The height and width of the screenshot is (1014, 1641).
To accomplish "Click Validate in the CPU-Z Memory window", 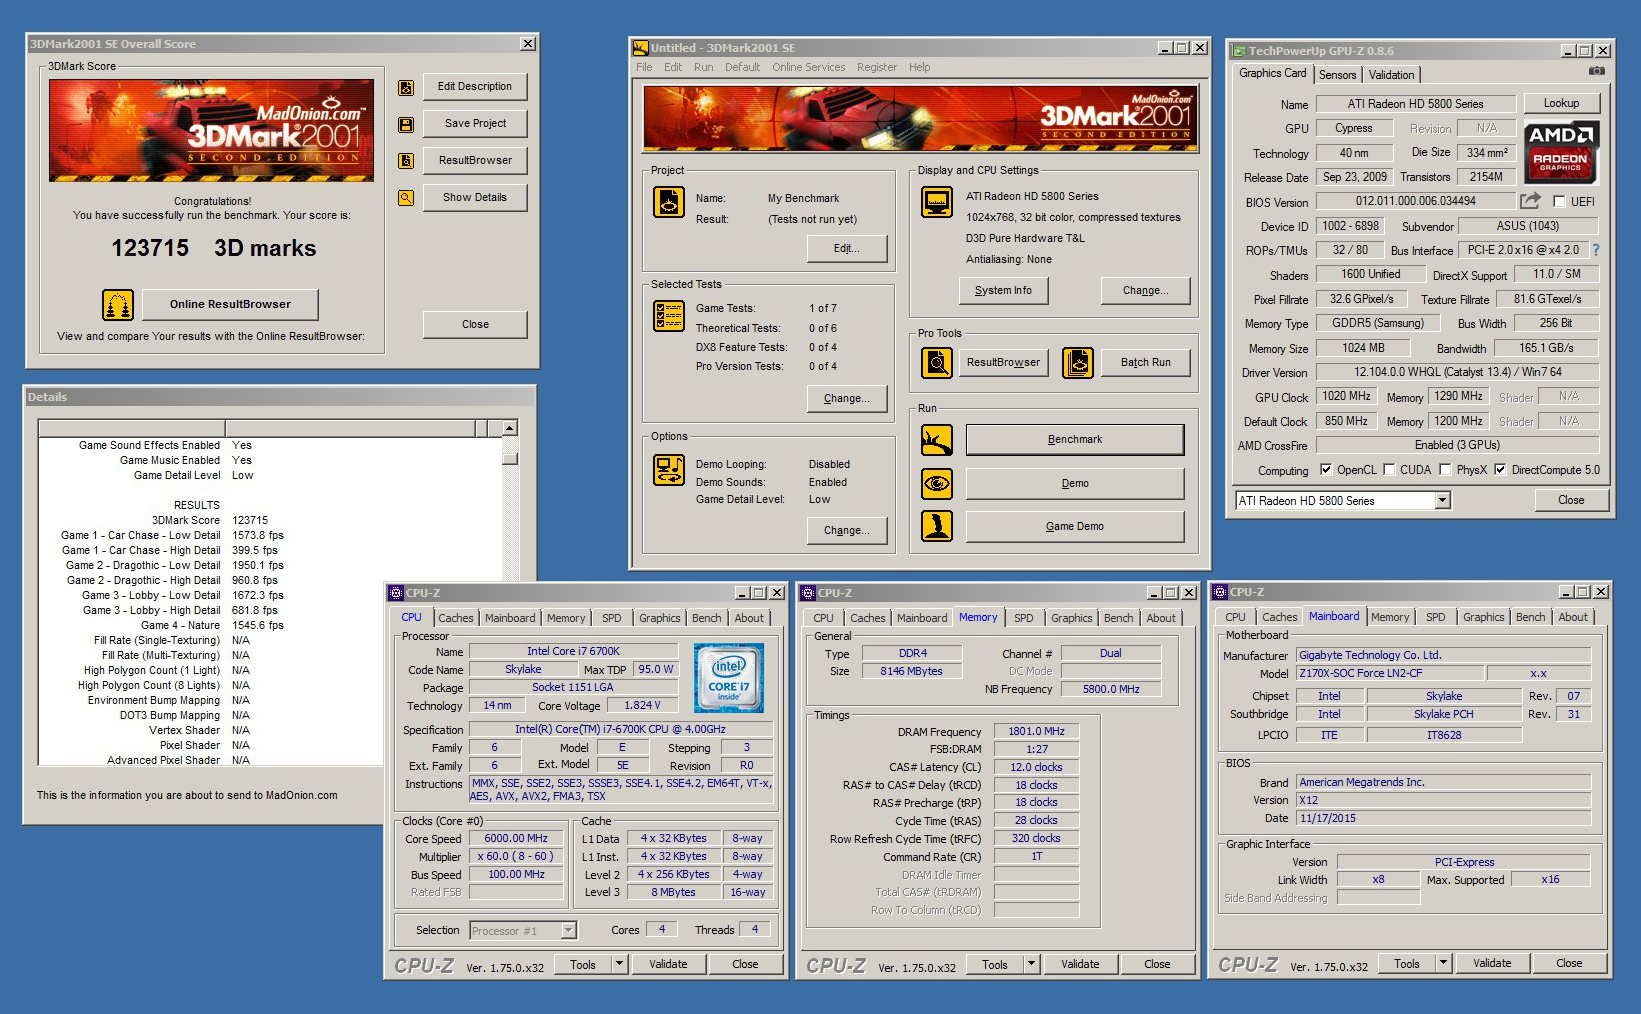I will point(1080,964).
